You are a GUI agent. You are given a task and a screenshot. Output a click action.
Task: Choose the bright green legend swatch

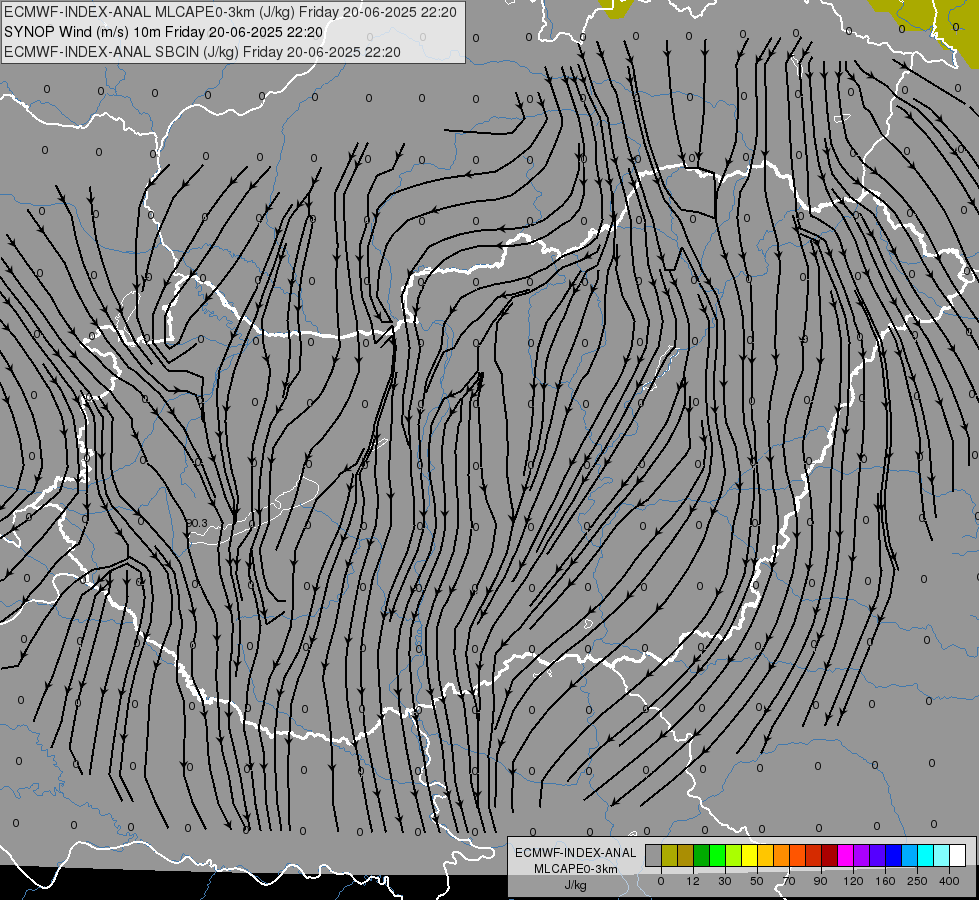click(717, 855)
